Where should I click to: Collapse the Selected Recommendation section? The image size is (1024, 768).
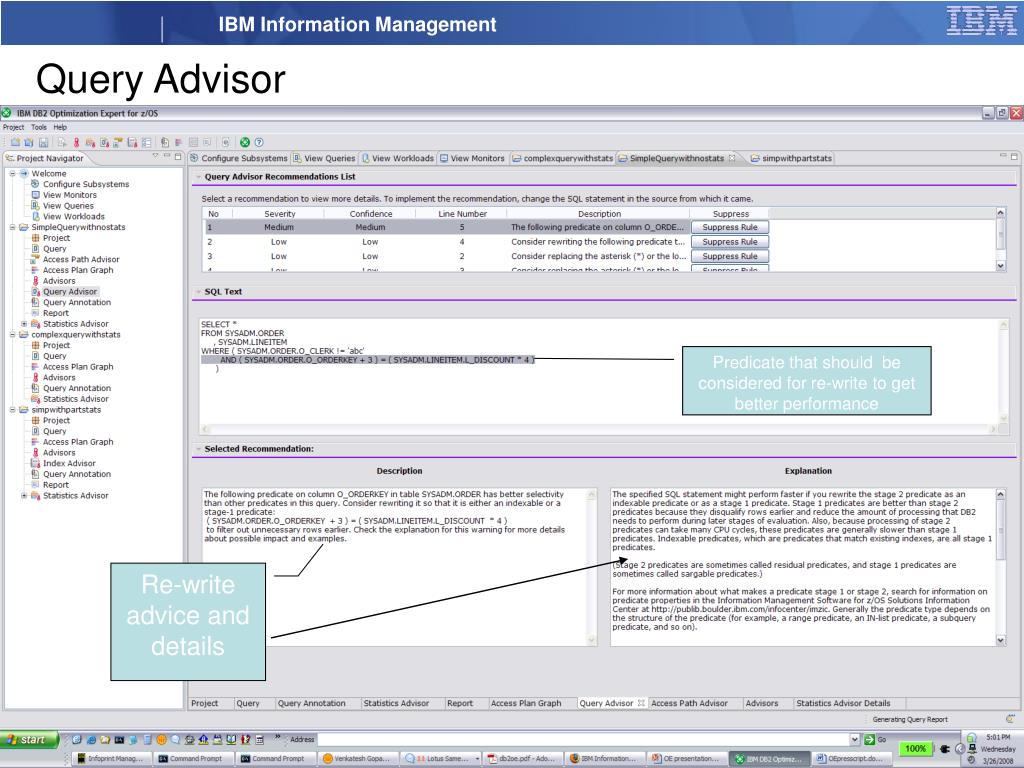pos(199,449)
